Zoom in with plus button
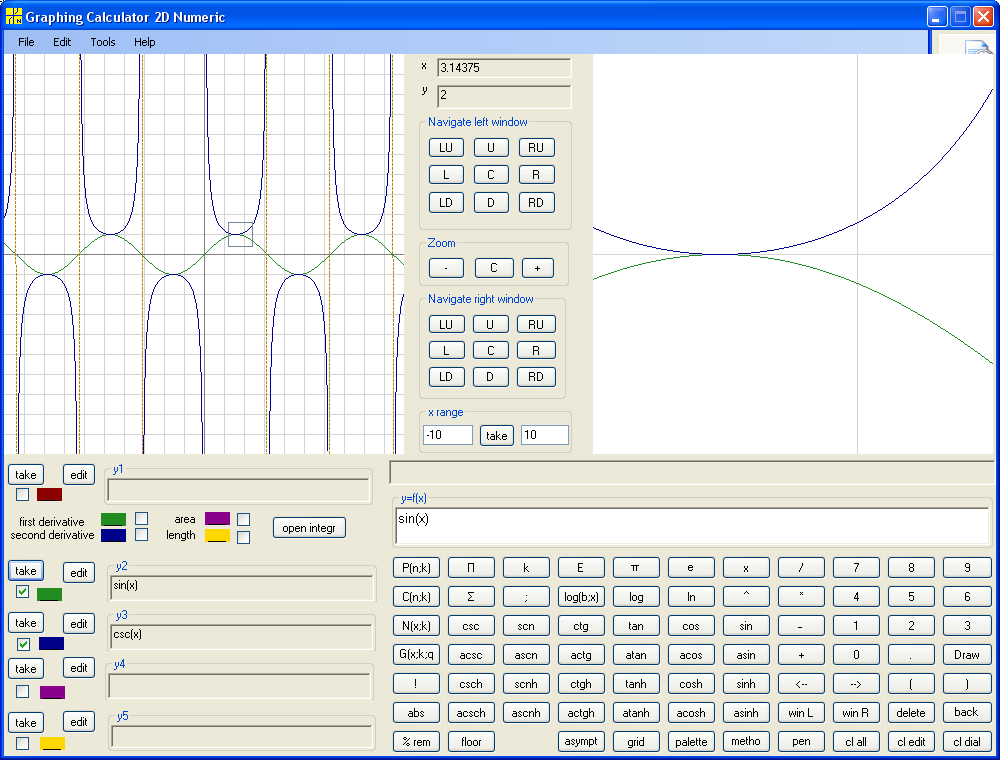The width and height of the screenshot is (1000, 760). click(x=537, y=268)
